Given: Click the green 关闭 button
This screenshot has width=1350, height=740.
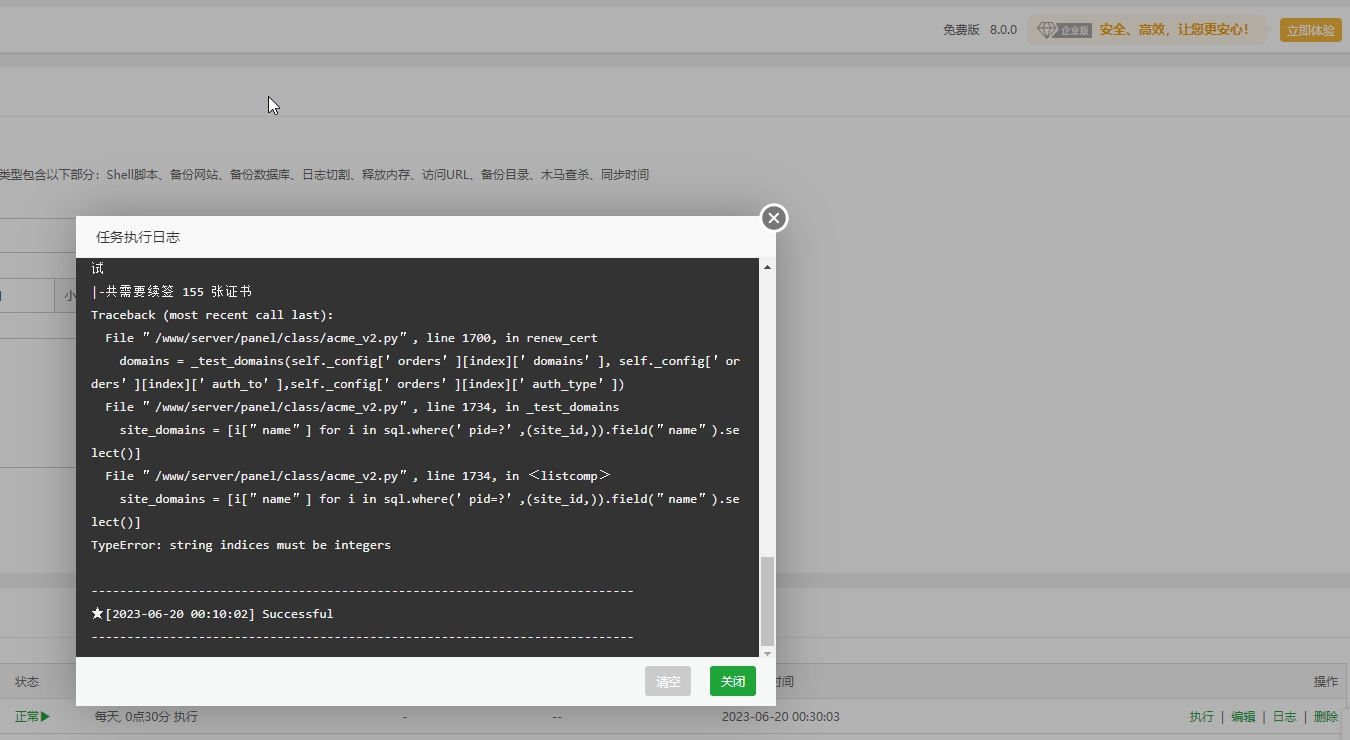Looking at the screenshot, I should tap(733, 681).
